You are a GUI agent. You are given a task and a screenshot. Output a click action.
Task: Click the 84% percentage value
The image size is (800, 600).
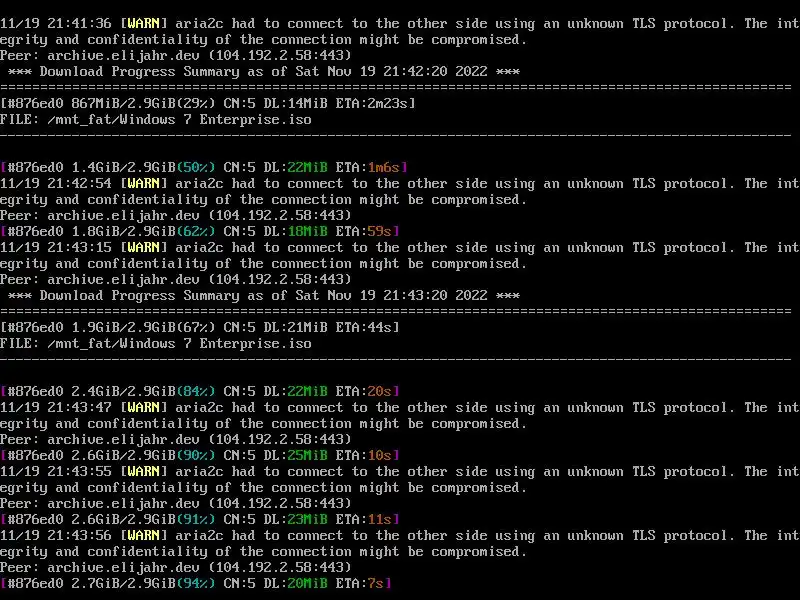196,391
